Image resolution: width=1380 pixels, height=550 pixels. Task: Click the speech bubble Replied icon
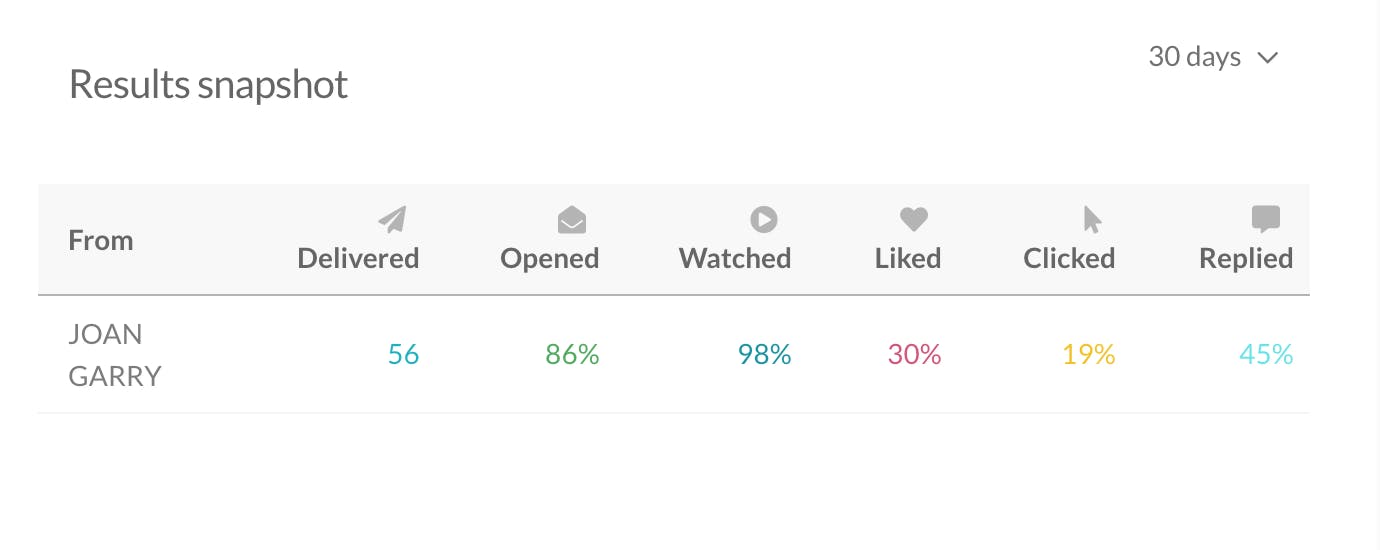click(x=1266, y=220)
